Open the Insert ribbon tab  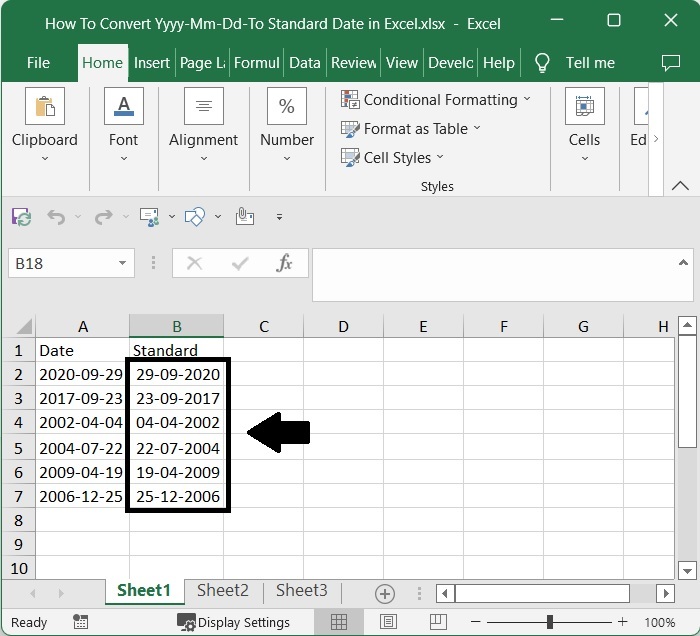pos(152,62)
